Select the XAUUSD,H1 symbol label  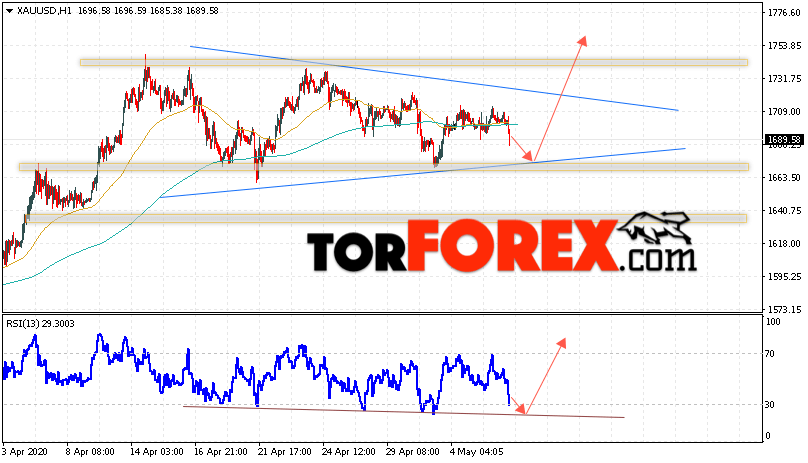pos(44,11)
